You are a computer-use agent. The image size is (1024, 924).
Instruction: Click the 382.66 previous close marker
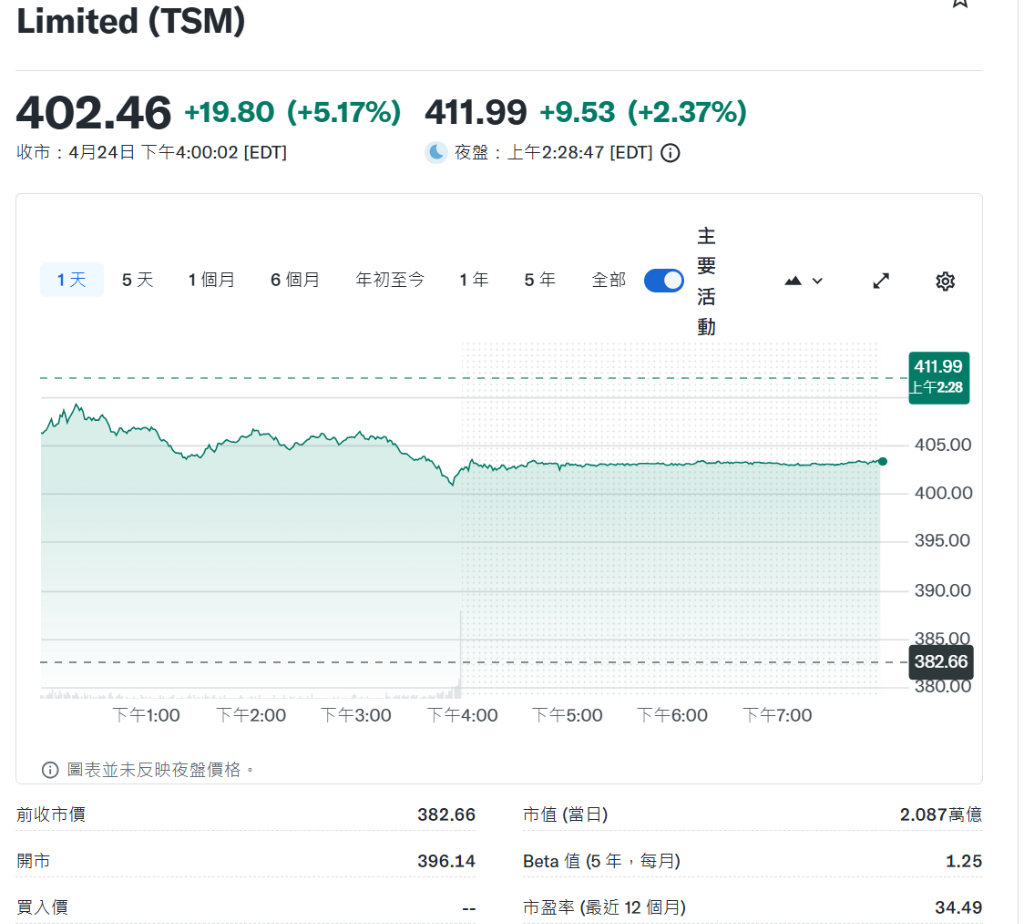click(940, 662)
